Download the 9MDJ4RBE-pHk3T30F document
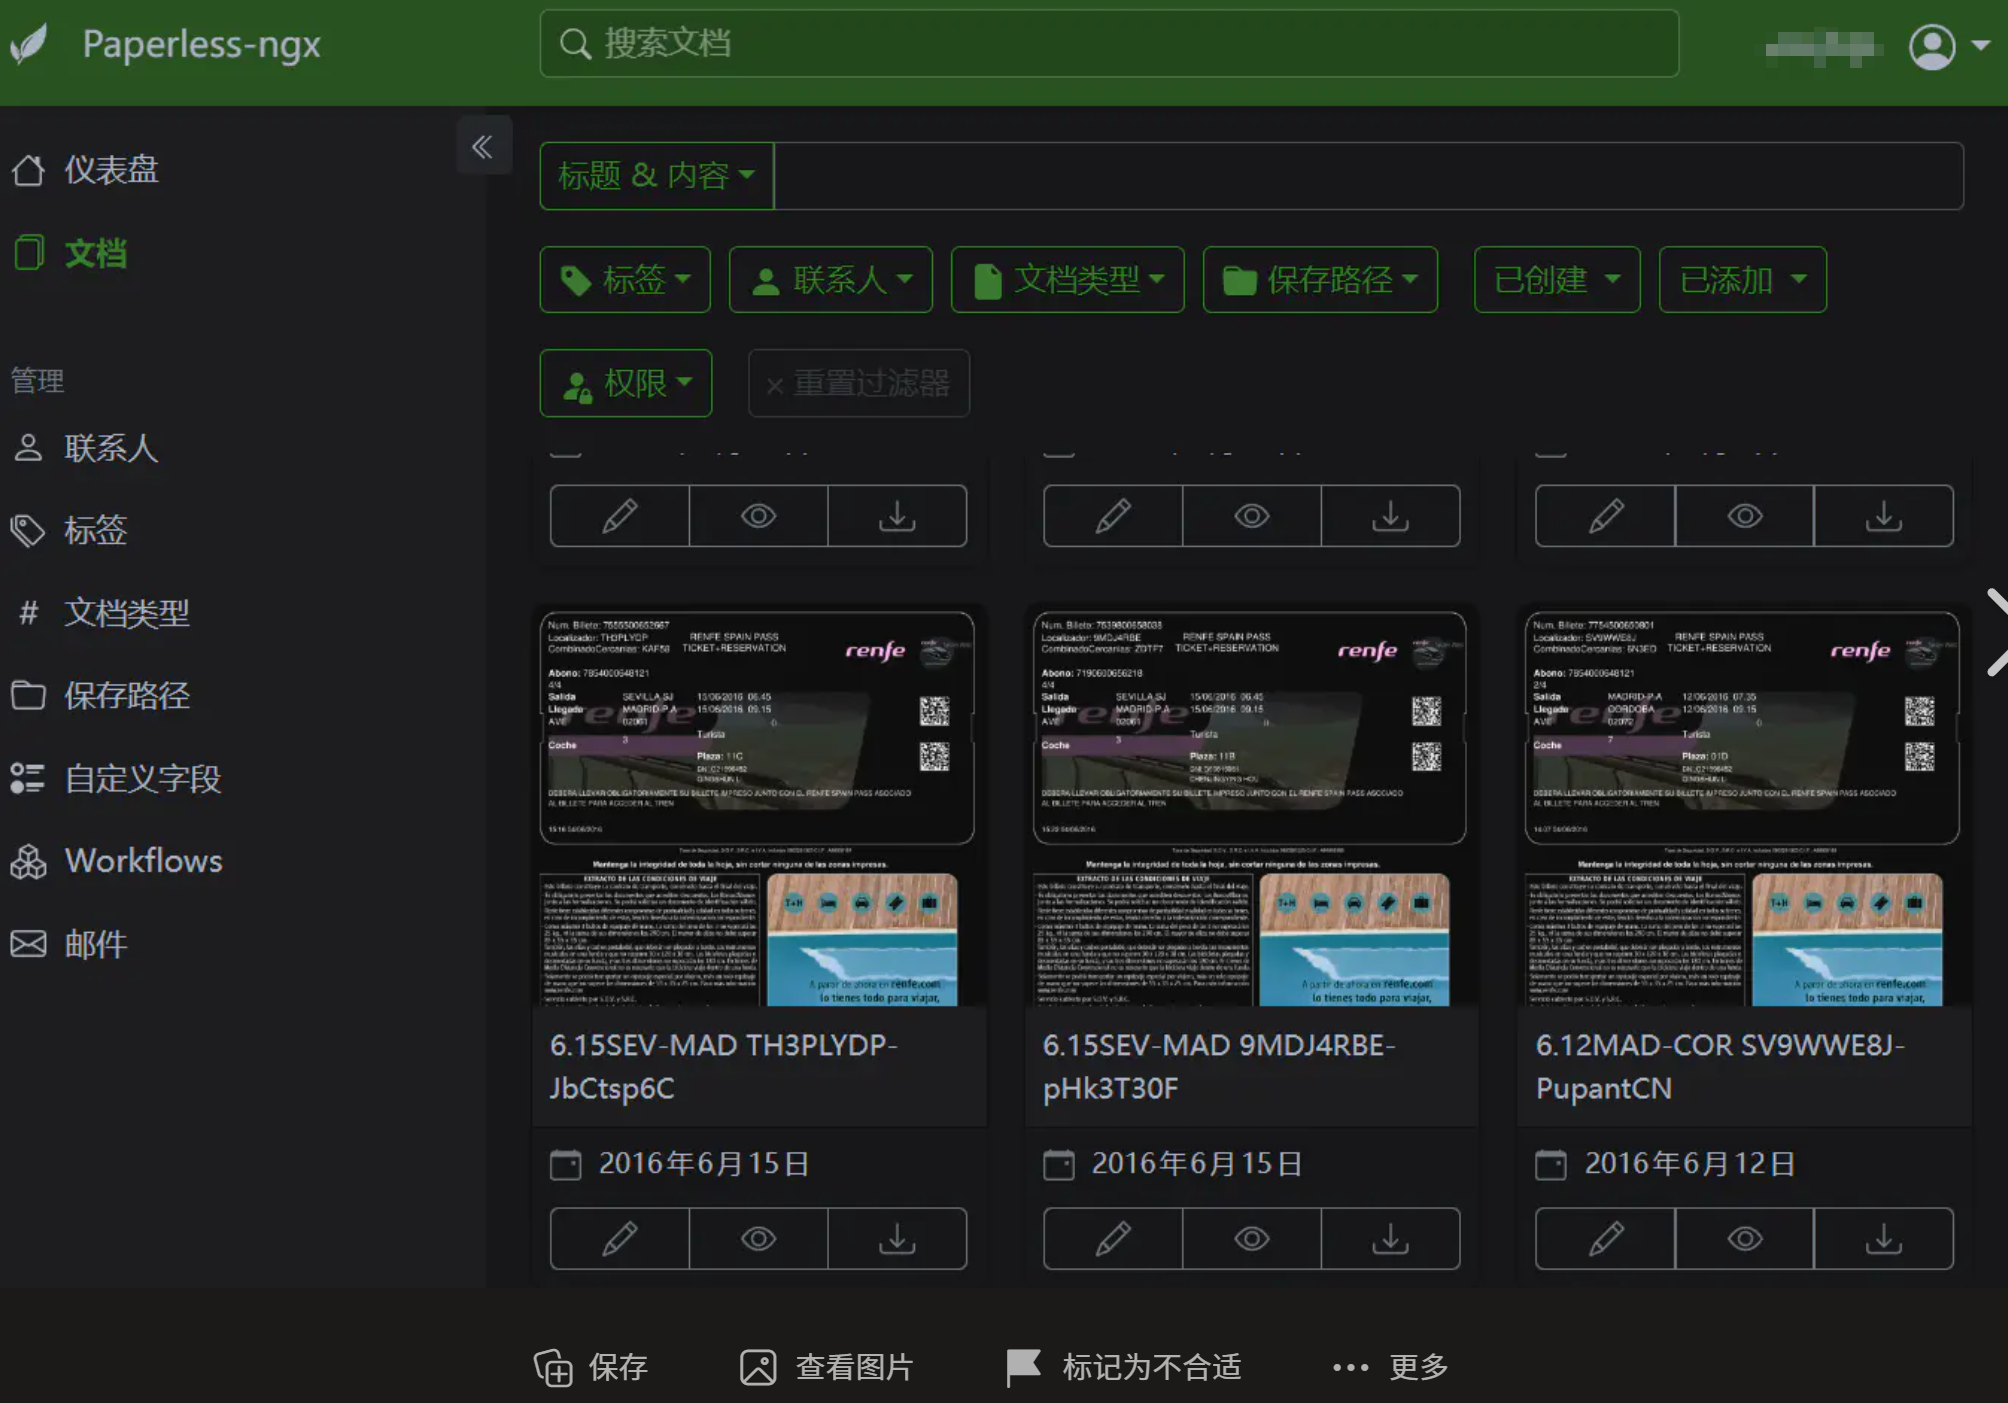Viewport: 2008px width, 1403px height. coord(1391,1239)
